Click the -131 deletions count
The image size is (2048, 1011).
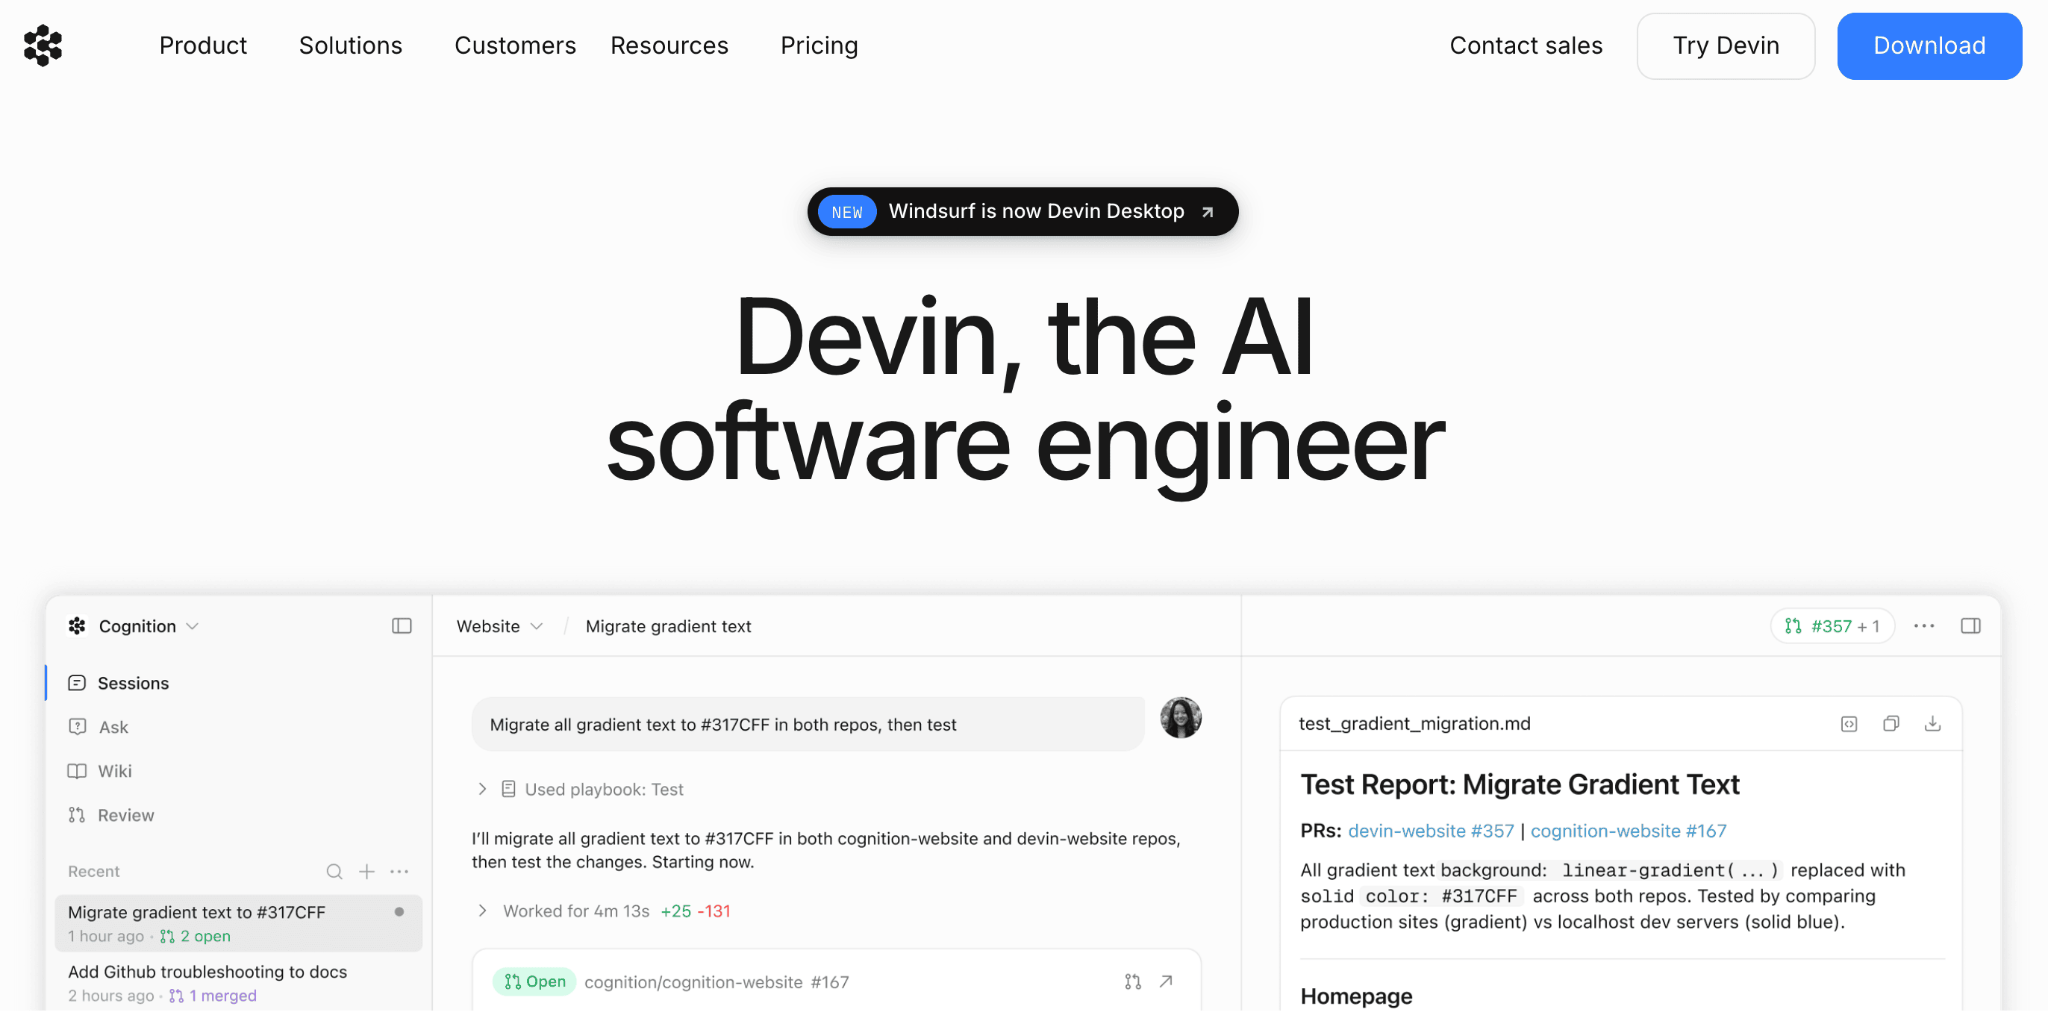[714, 911]
